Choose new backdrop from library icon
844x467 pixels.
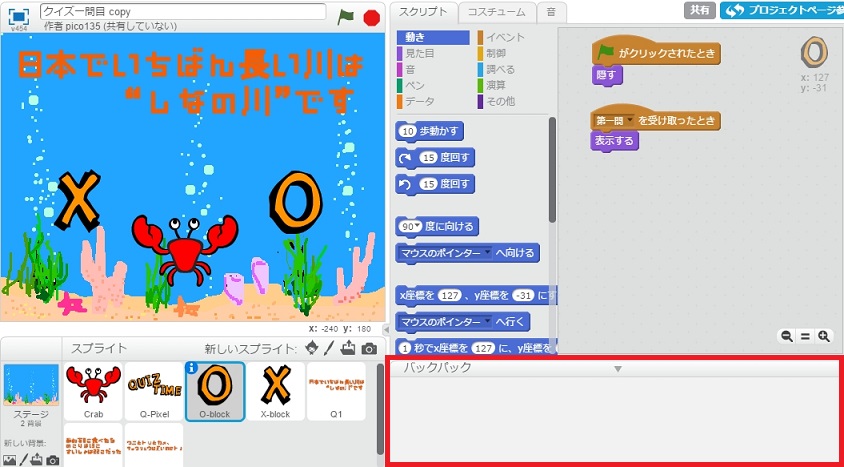pos(10,459)
